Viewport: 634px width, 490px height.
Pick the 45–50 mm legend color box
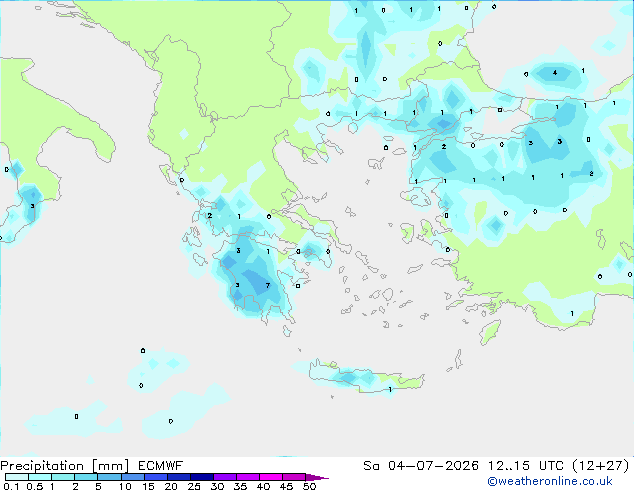[x=294, y=477]
